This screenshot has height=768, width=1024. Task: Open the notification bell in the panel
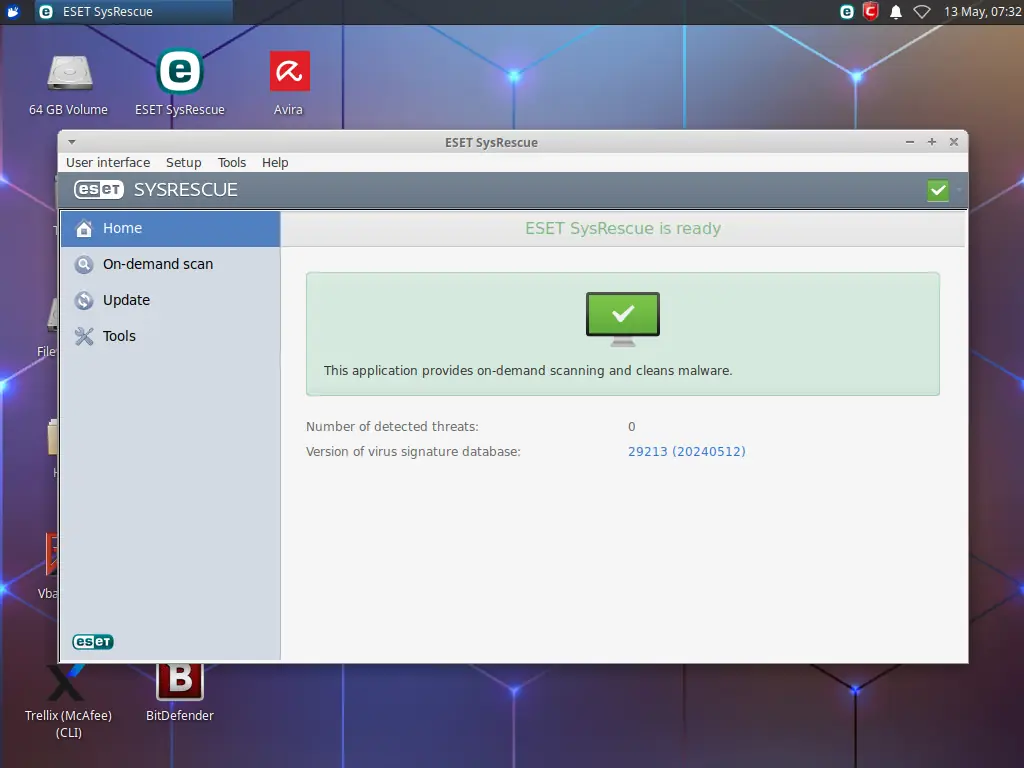[x=897, y=12]
